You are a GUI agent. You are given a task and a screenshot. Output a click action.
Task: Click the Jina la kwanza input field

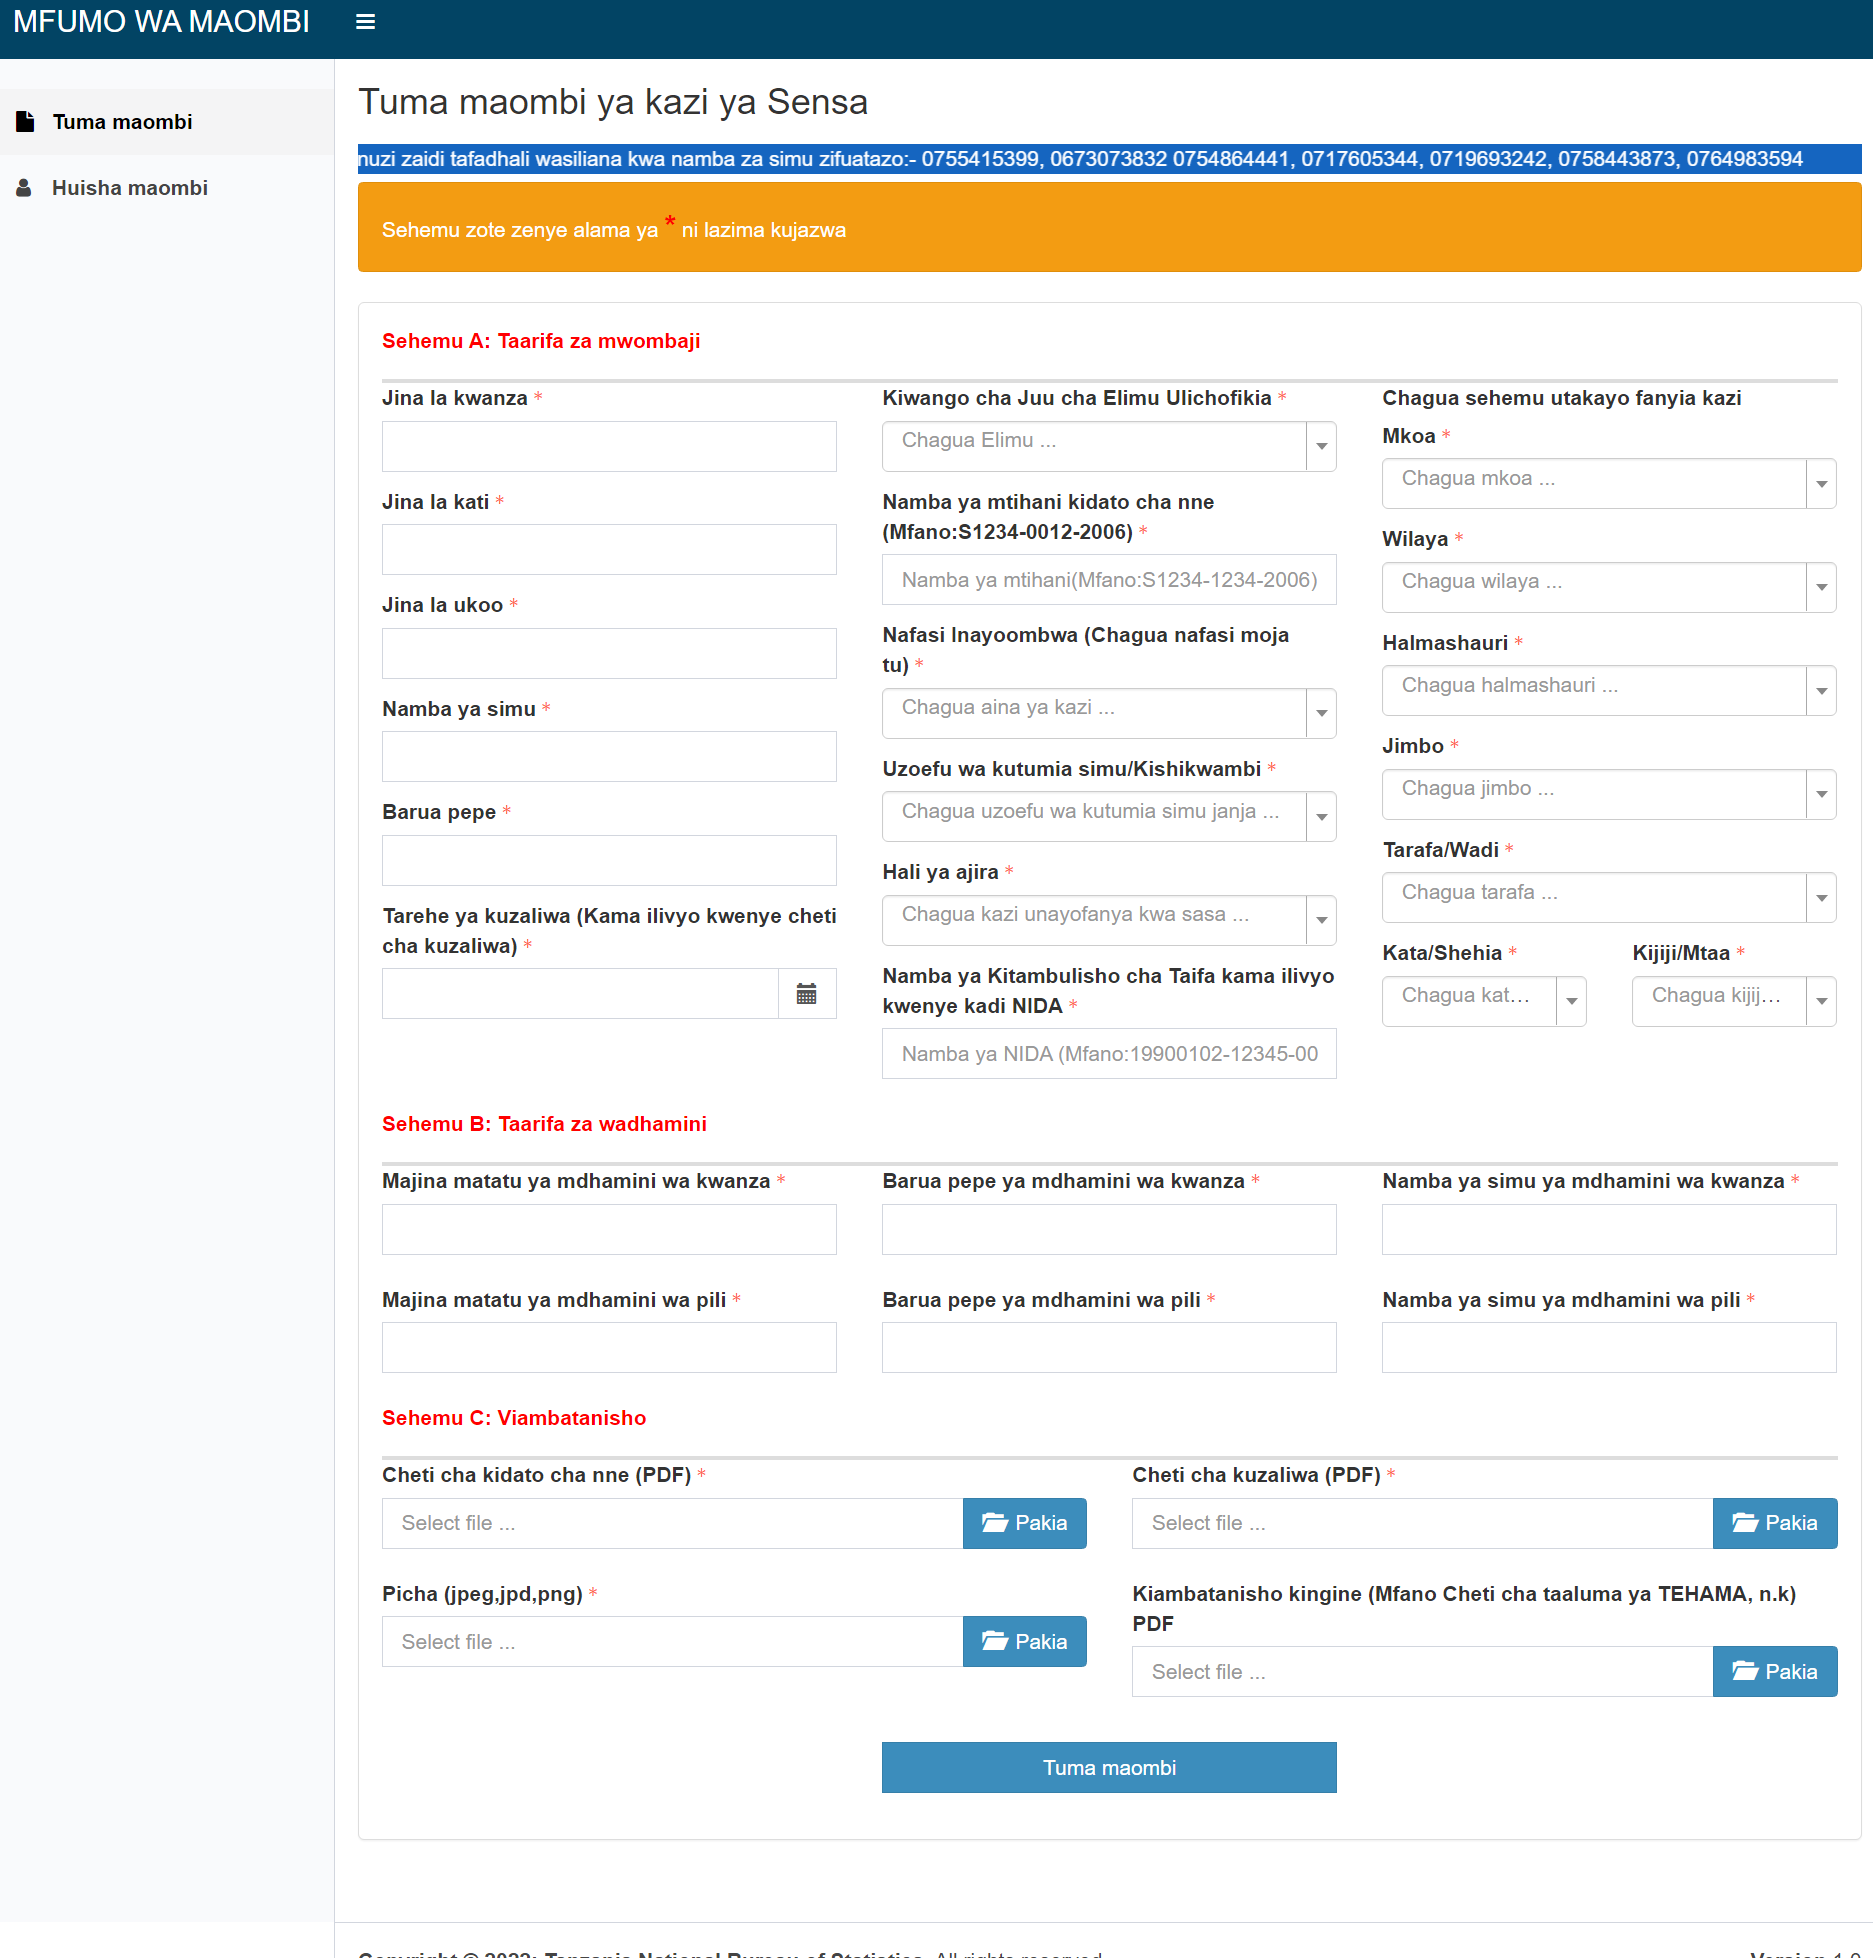point(608,446)
